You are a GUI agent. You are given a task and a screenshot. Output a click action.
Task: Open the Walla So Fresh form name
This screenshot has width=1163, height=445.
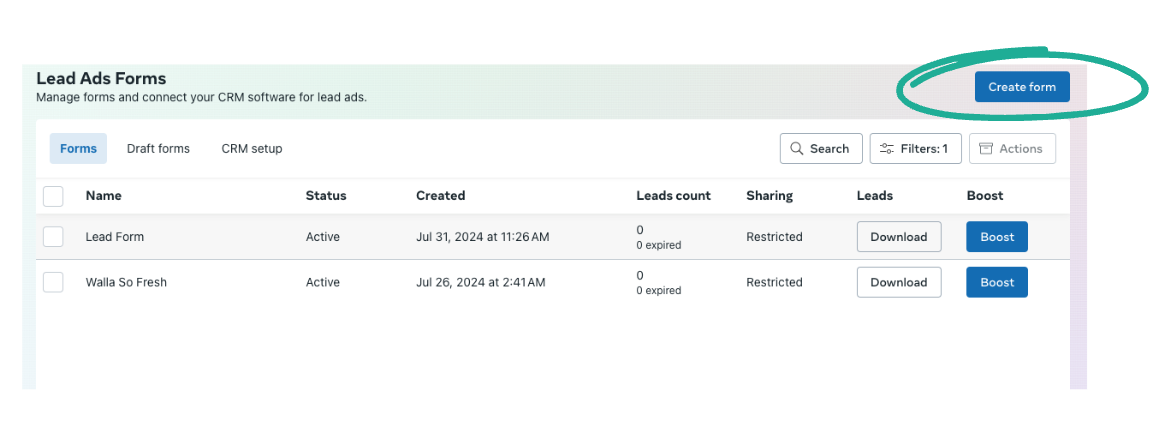(x=126, y=283)
